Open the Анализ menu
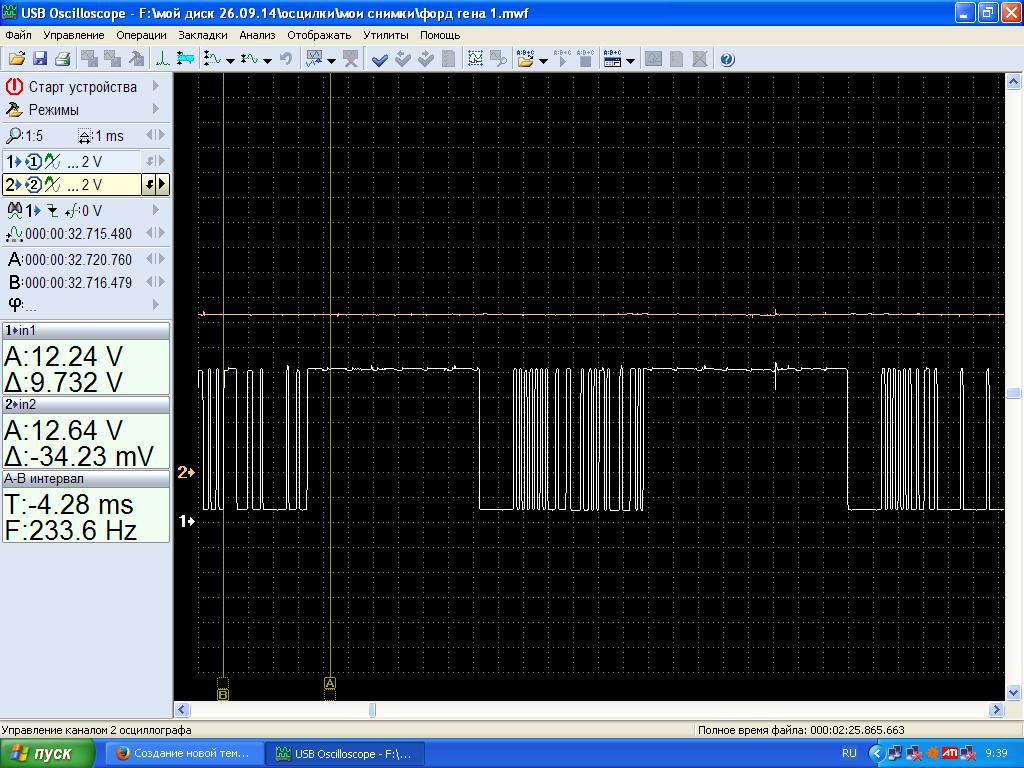The height and width of the screenshot is (768, 1024). pos(257,35)
